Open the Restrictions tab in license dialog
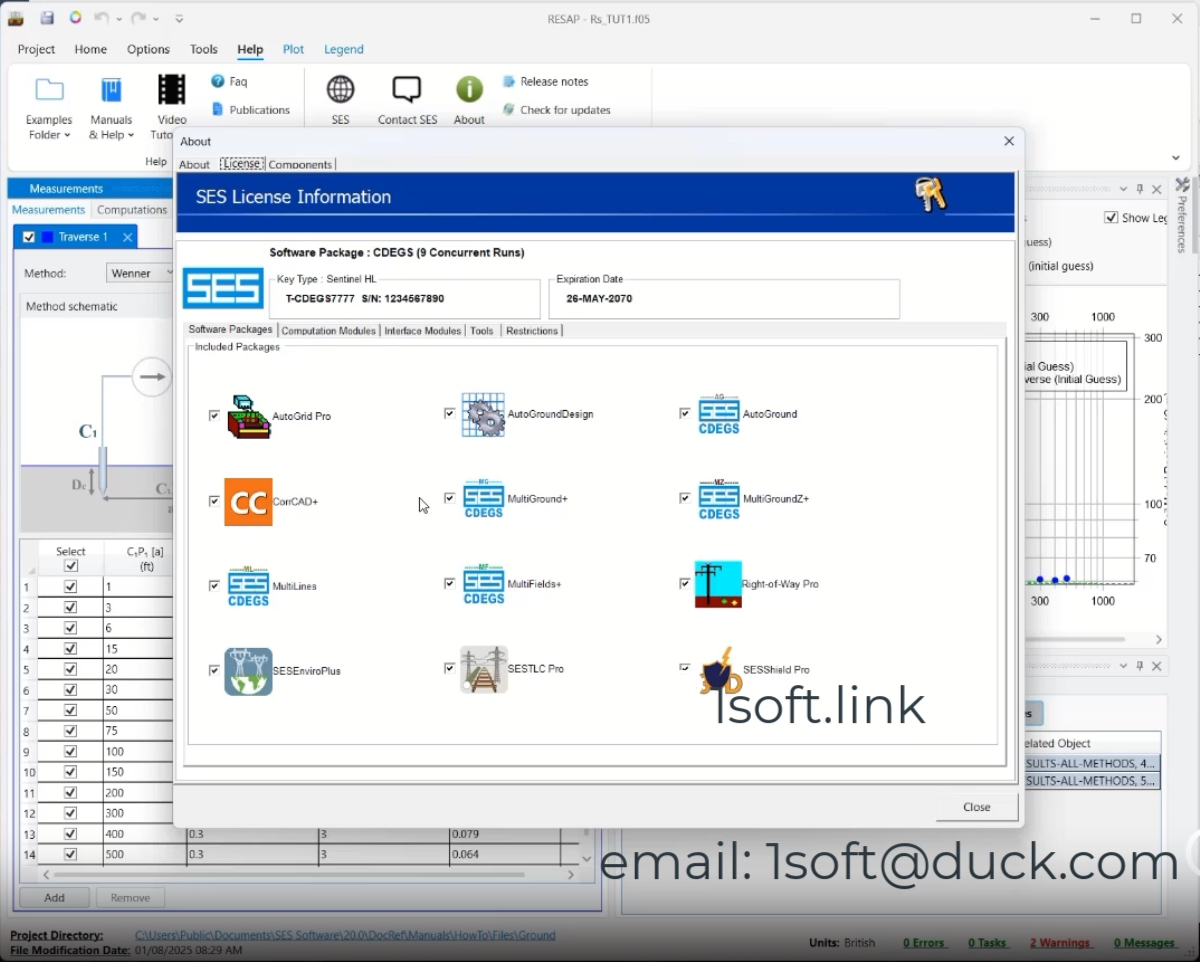Screen dimensions: 1200x962 [532, 330]
